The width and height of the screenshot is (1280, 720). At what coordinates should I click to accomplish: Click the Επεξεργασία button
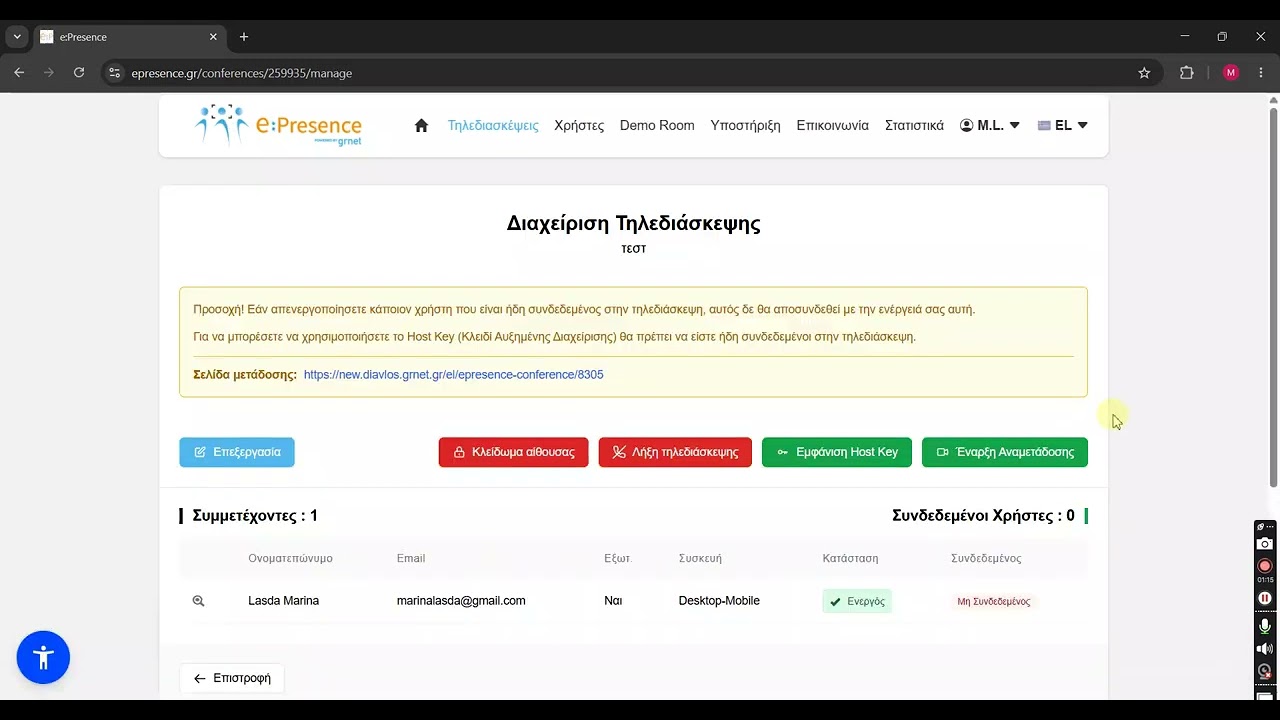237,452
